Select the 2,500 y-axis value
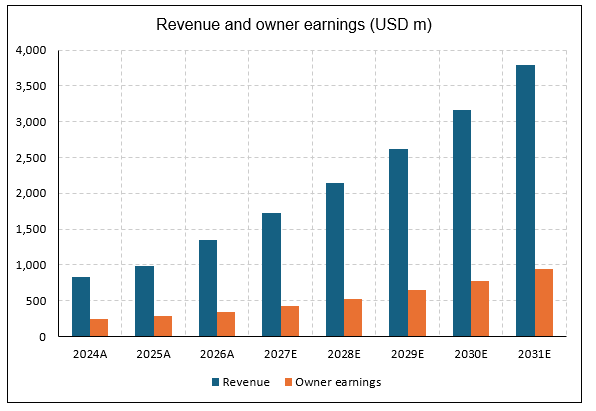596x411 pixels. coord(31,158)
